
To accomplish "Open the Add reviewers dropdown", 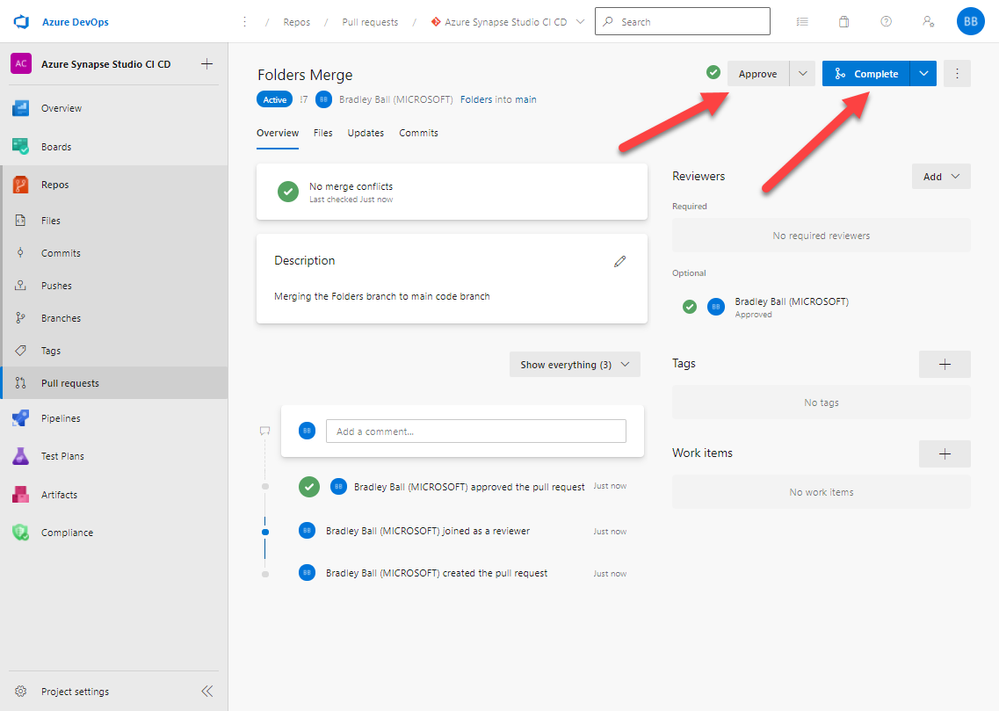I will (941, 176).
